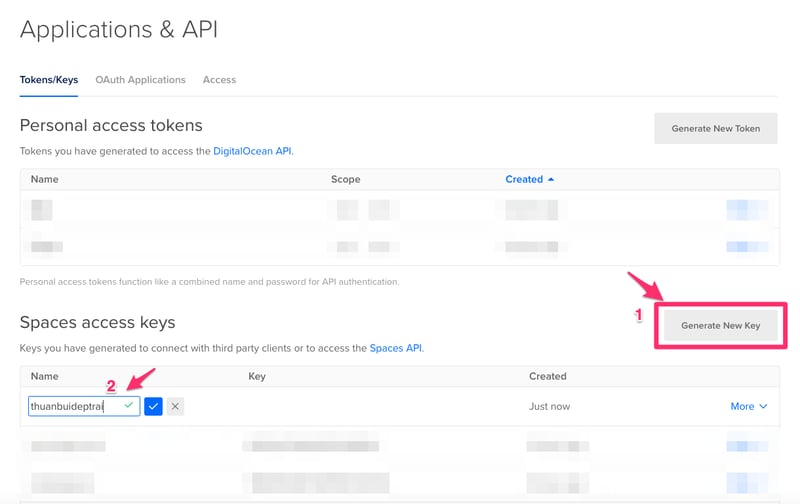Click the Generate New Token button

[x=715, y=128]
